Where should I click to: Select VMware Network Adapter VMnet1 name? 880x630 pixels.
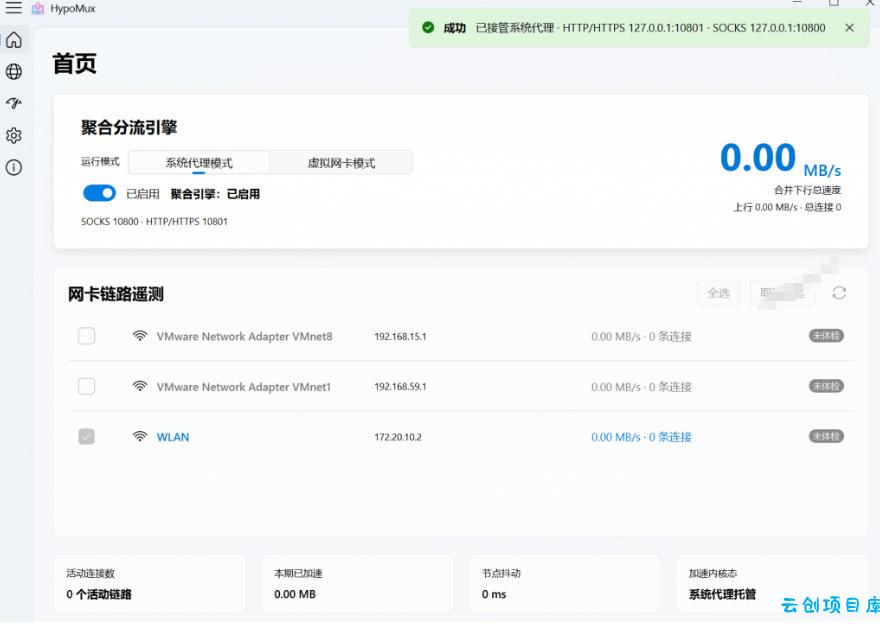tap(244, 387)
